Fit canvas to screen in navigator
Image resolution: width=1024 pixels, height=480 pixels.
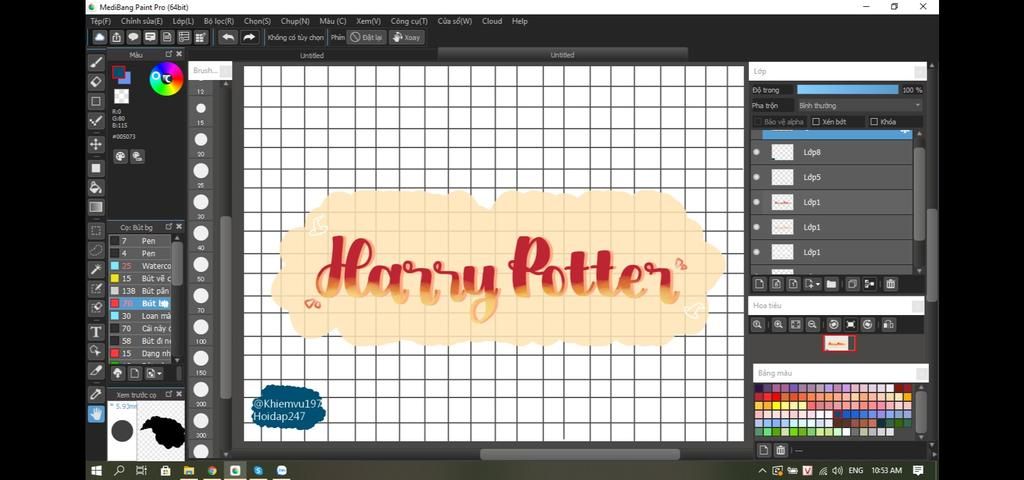[x=795, y=325]
